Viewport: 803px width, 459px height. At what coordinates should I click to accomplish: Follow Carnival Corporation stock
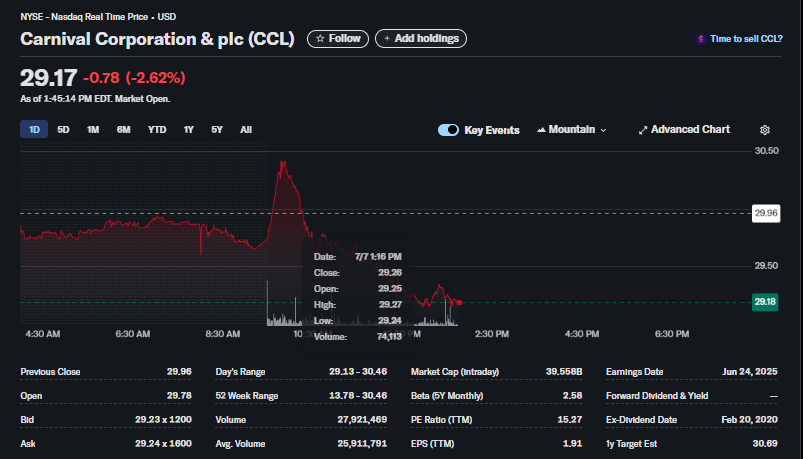coord(338,38)
